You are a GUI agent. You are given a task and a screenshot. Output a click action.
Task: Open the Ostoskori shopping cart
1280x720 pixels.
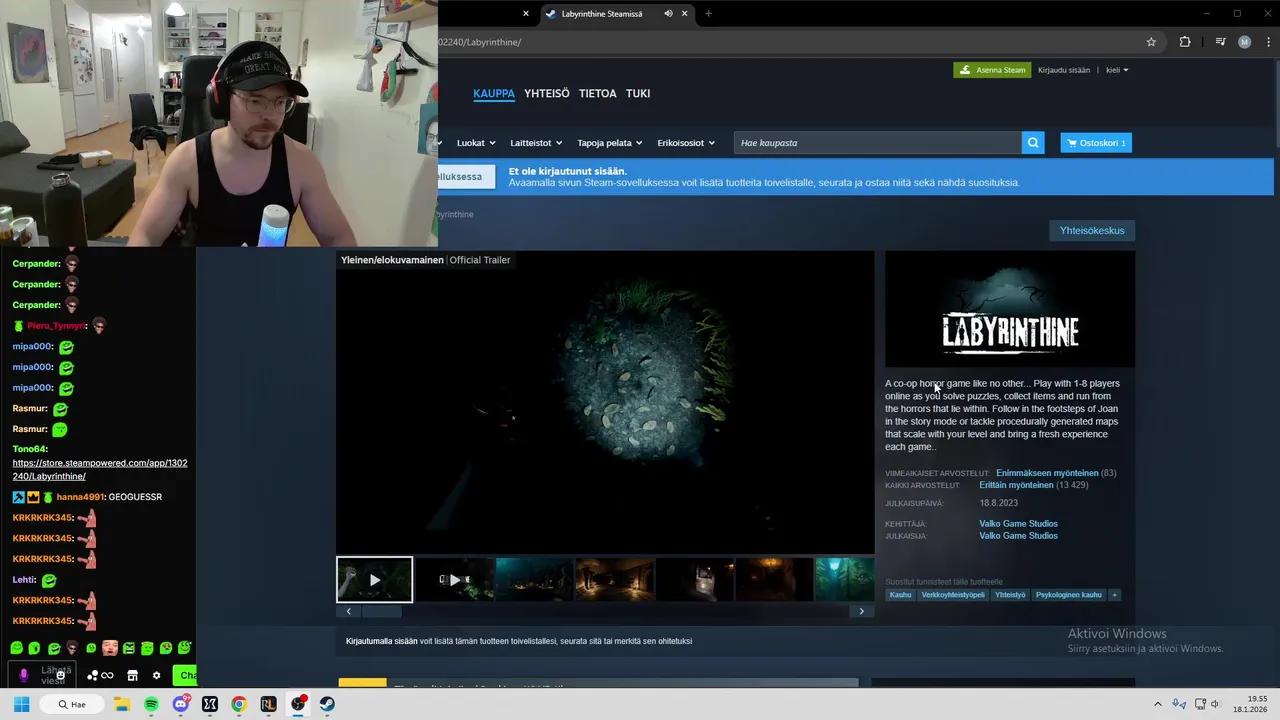coord(1096,143)
